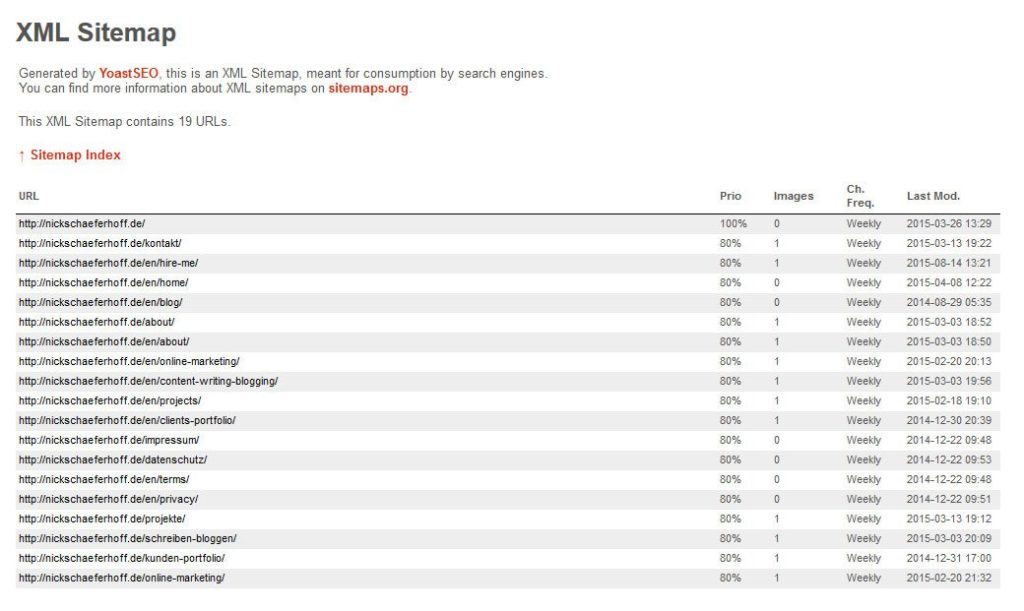
Task: Open the nickschaeferhoff.de/datenschutz/ URL
Action: 113,460
